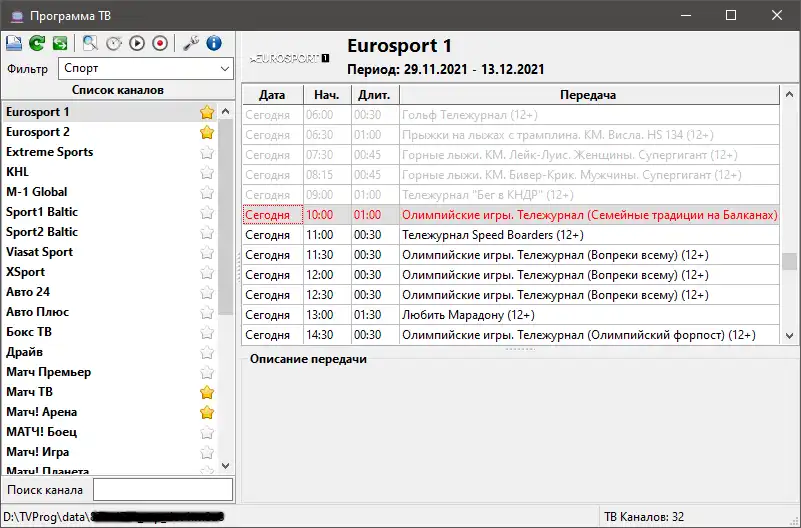This screenshot has height=528, width=801.
Task: Toggle favorite star for МАТЧ! Боец
Action: pos(207,433)
